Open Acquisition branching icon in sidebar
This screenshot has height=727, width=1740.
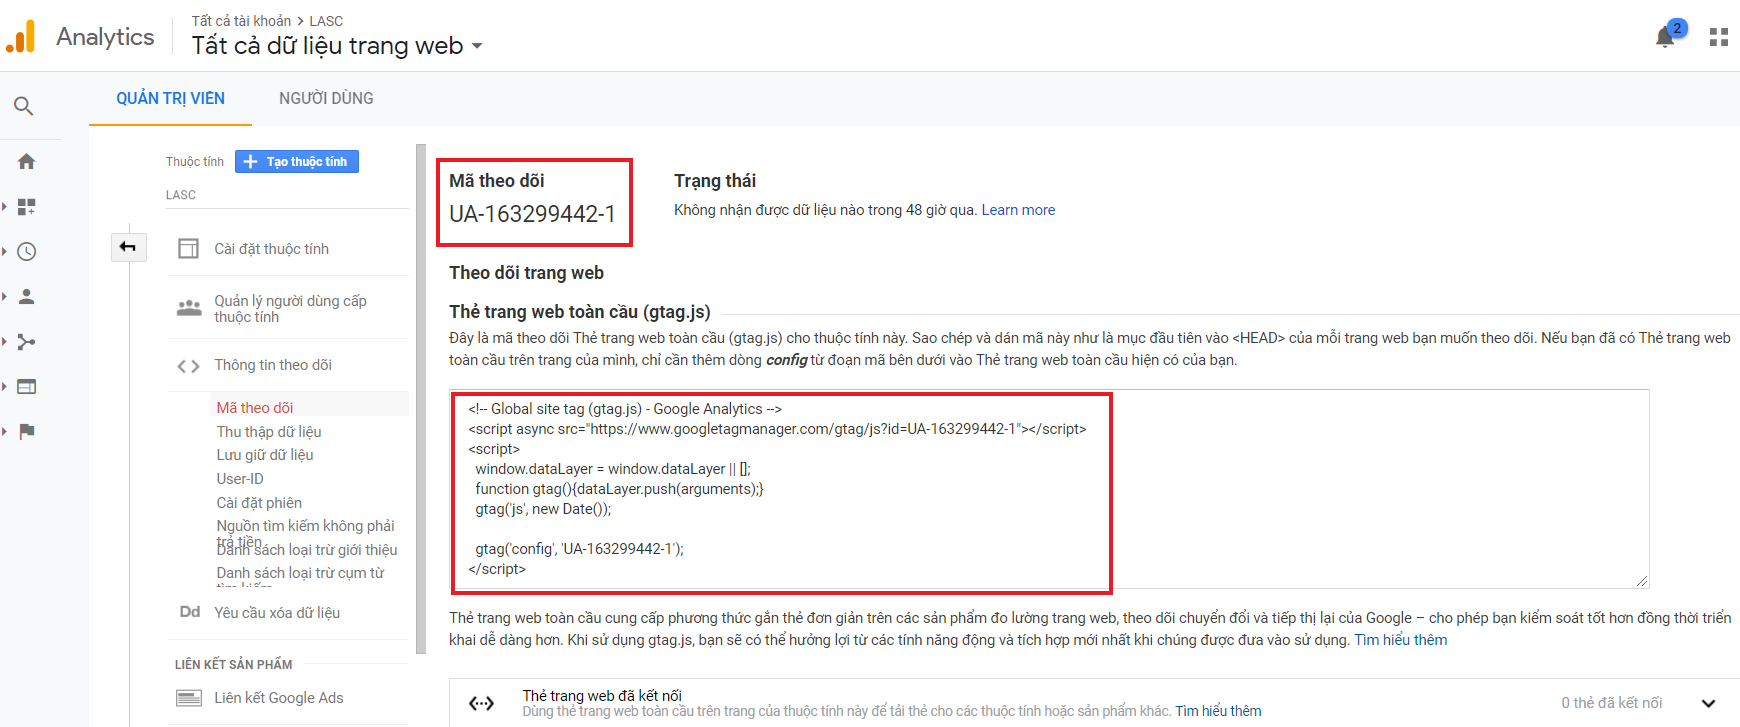[27, 341]
